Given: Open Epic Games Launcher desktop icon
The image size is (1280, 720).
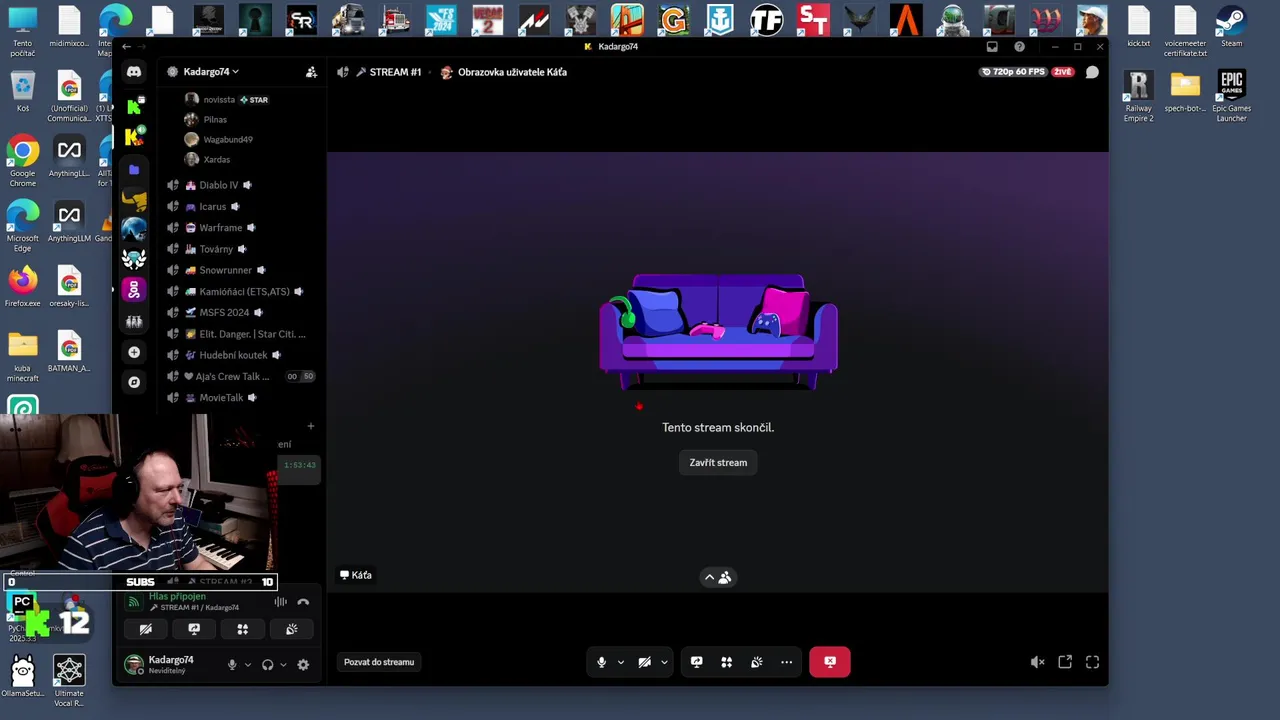Looking at the screenshot, I should (x=1231, y=96).
